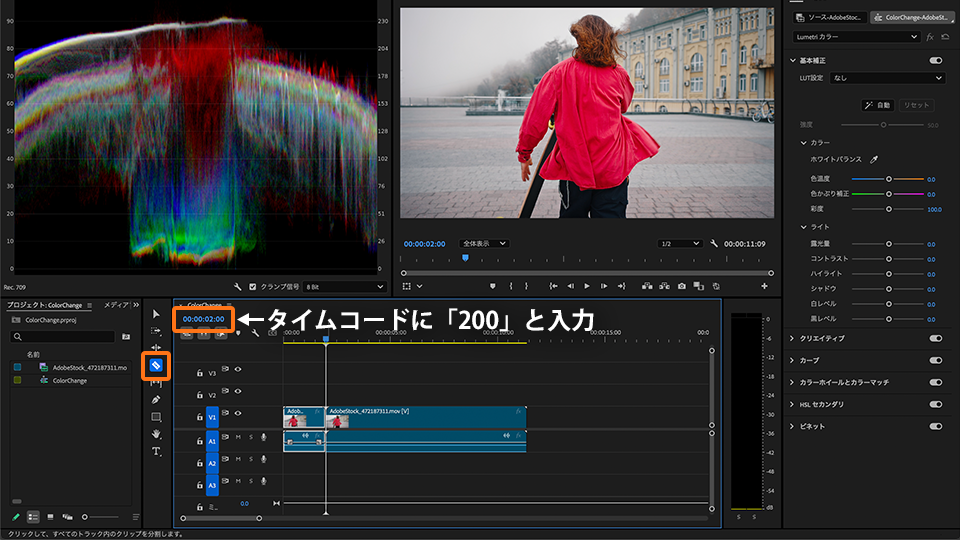960x540 pixels.
Task: Open the LUT設定 dropdown
Action: point(888,77)
